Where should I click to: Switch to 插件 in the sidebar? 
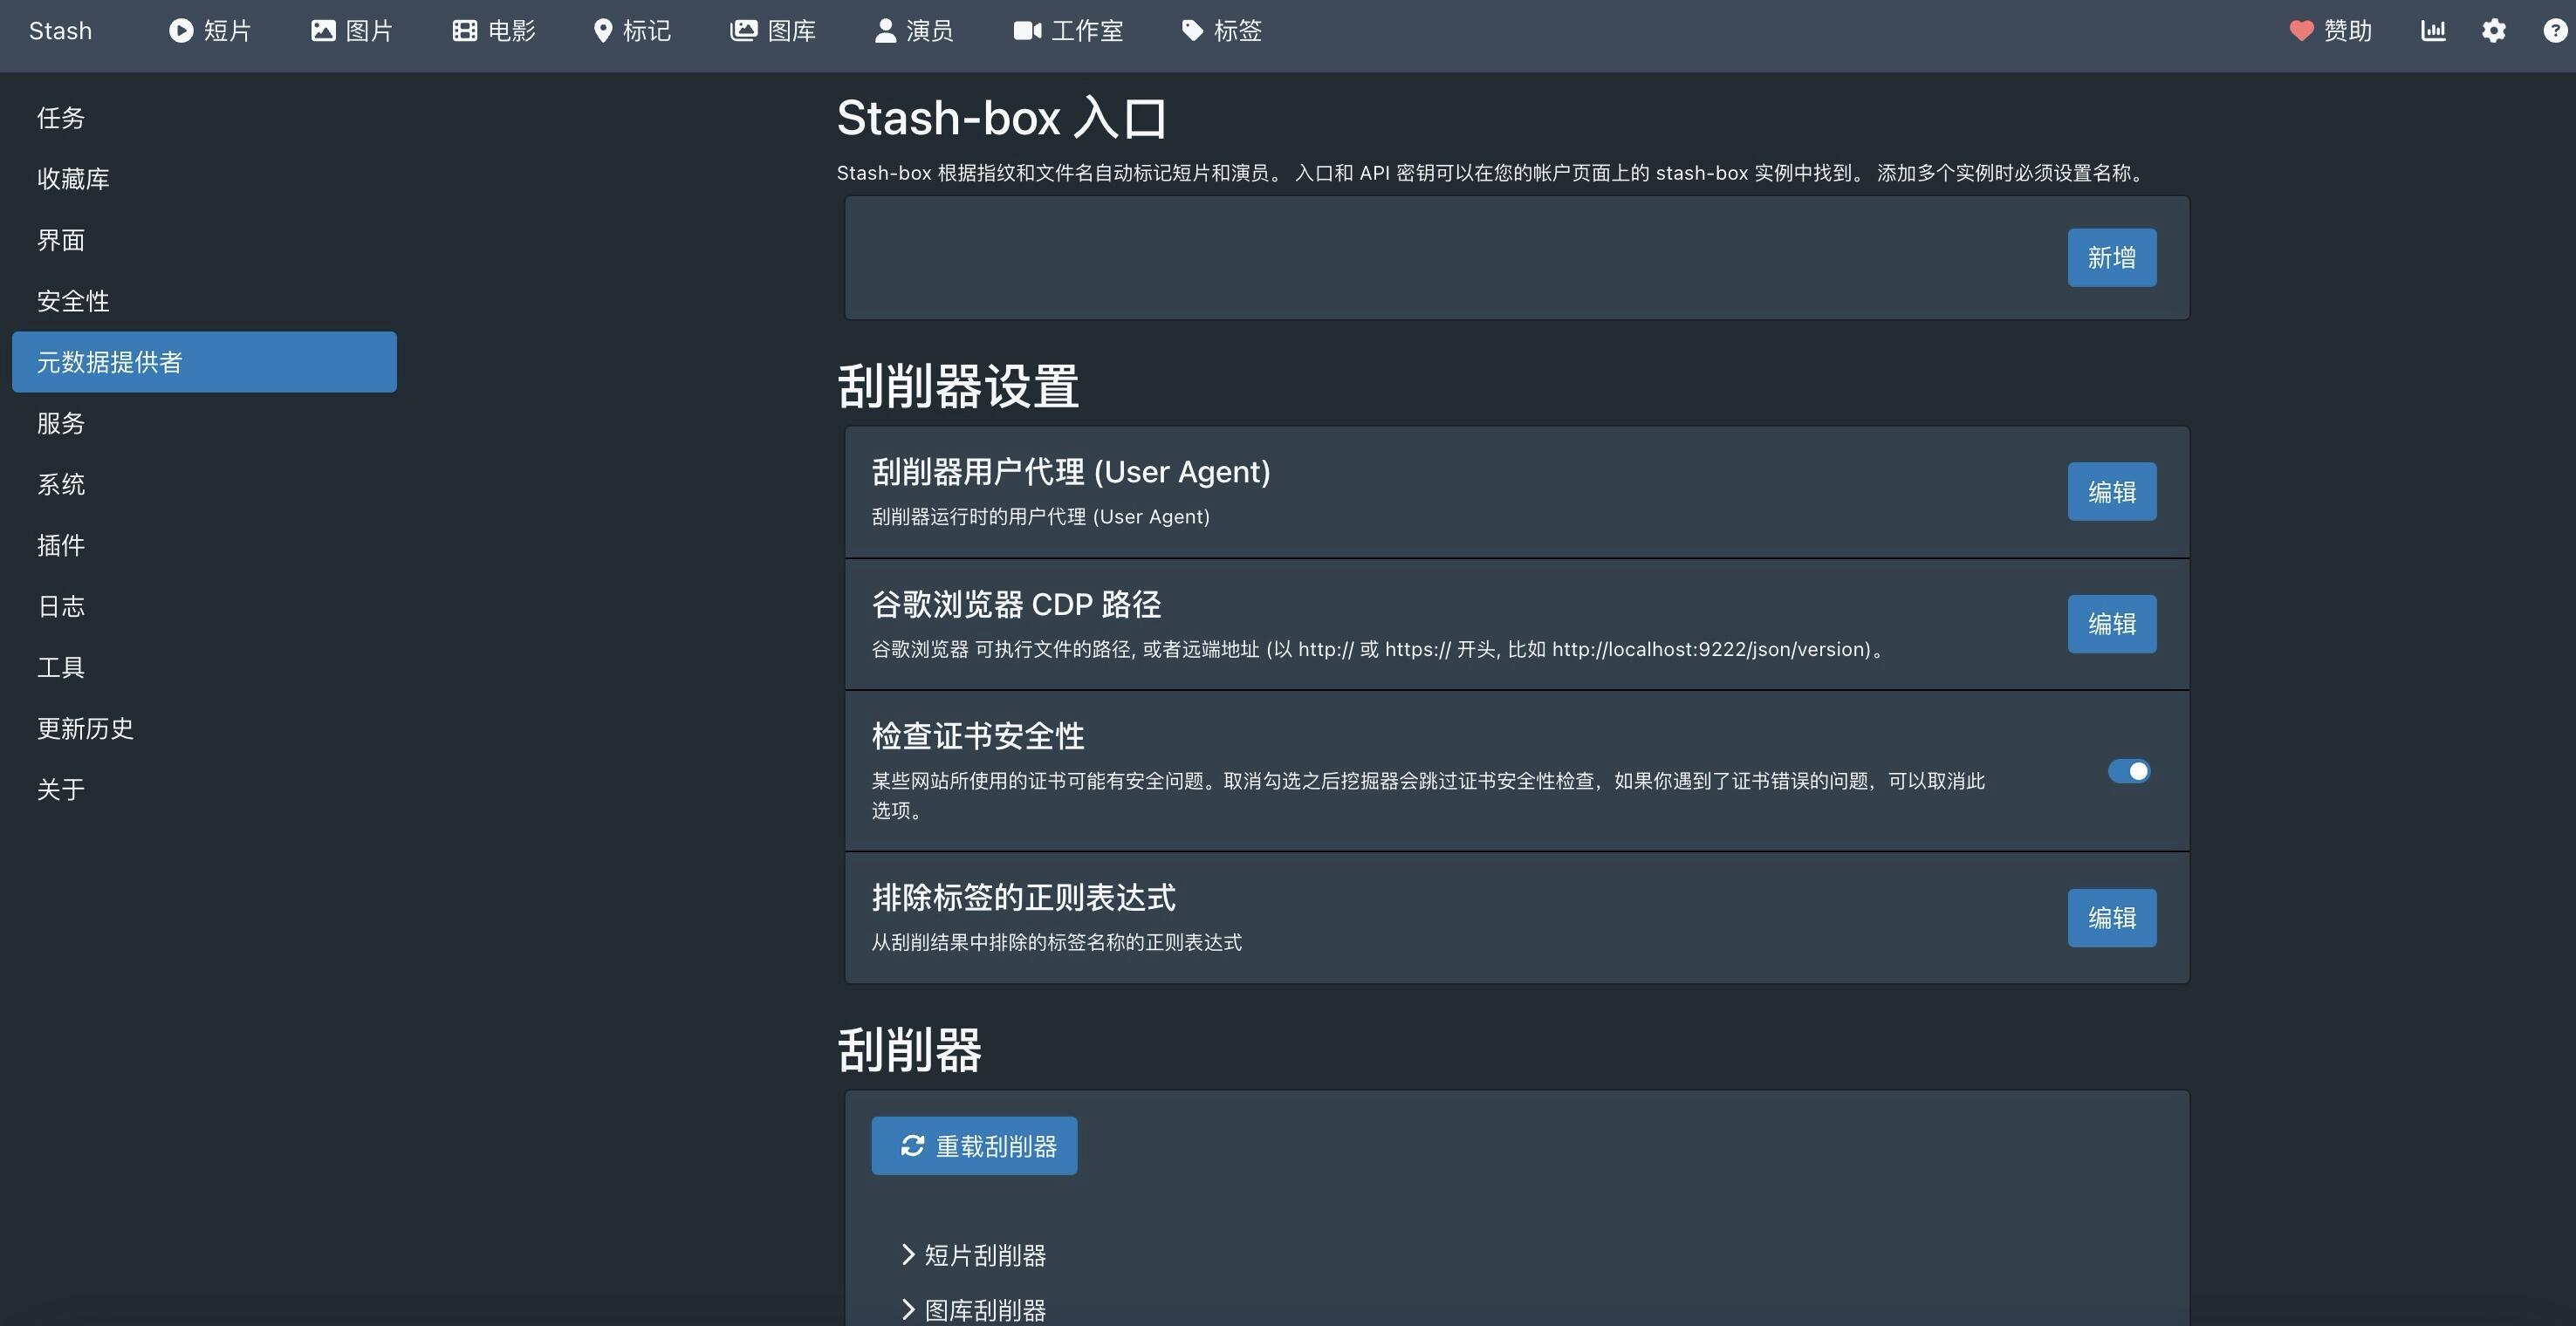point(61,545)
